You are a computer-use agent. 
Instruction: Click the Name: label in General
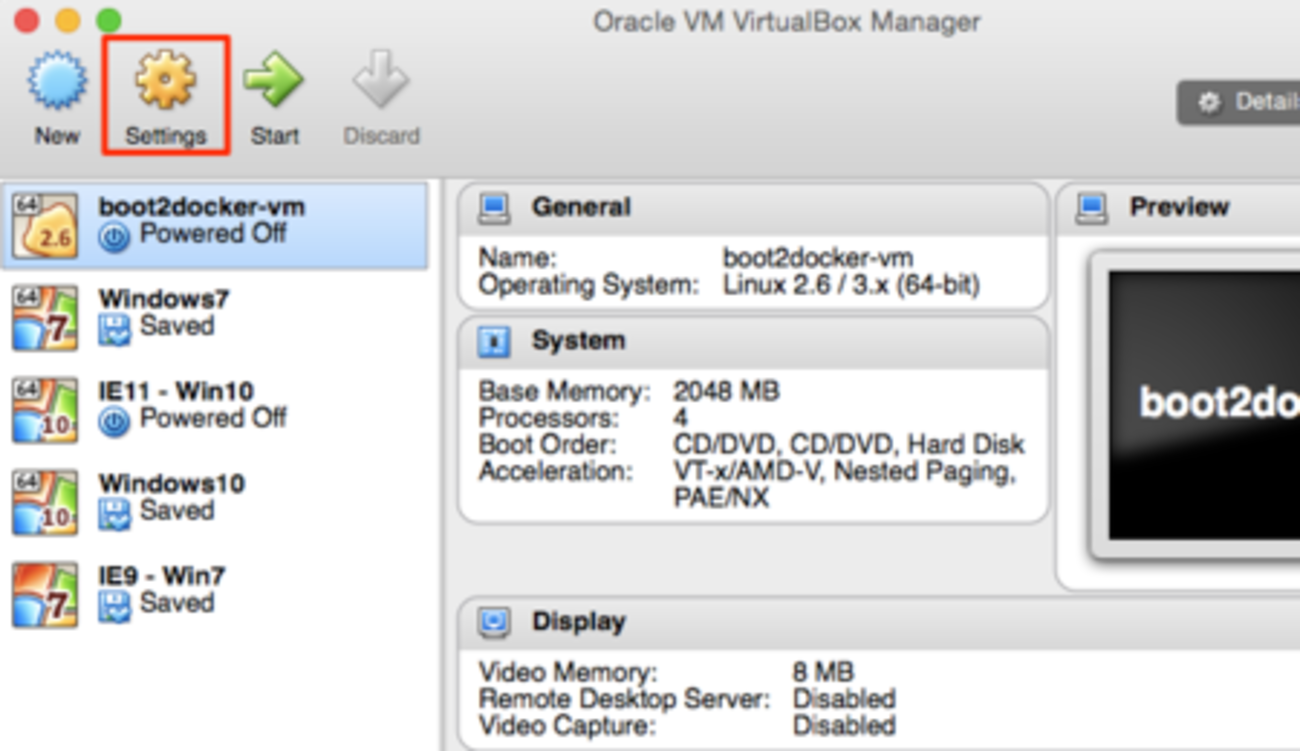[517, 258]
